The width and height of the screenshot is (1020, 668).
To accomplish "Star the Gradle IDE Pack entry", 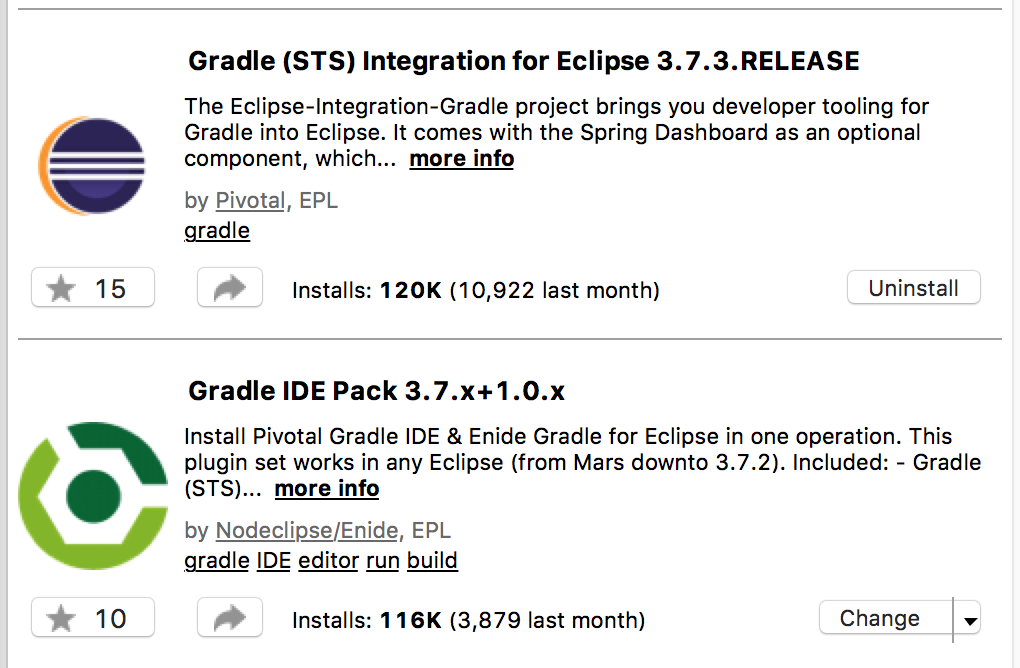I will [x=93, y=617].
